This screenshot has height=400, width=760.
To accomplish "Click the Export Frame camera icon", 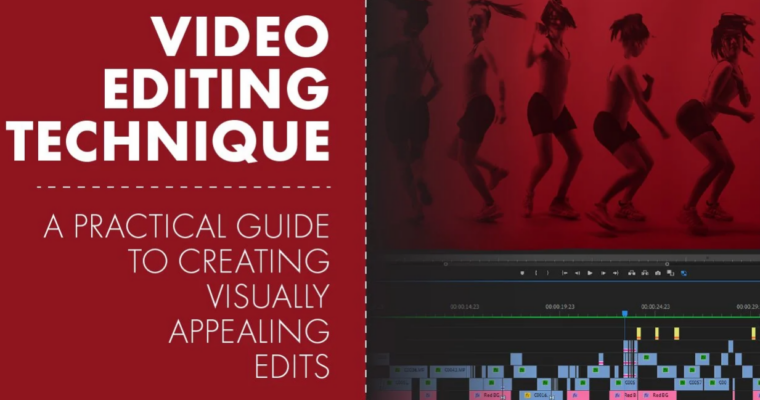I will tap(658, 273).
